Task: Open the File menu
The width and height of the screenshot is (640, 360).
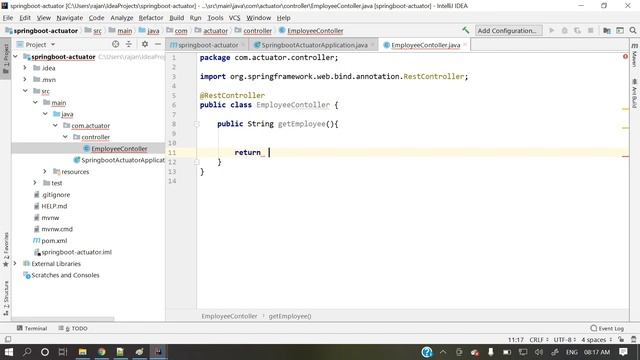Action: [x=8, y=18]
